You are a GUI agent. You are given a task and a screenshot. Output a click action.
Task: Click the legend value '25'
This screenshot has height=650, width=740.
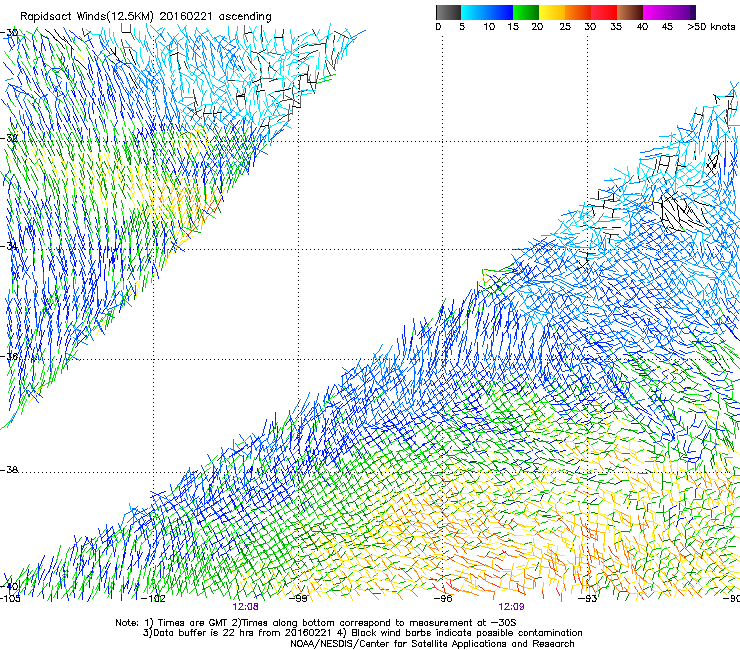pyautogui.click(x=565, y=27)
